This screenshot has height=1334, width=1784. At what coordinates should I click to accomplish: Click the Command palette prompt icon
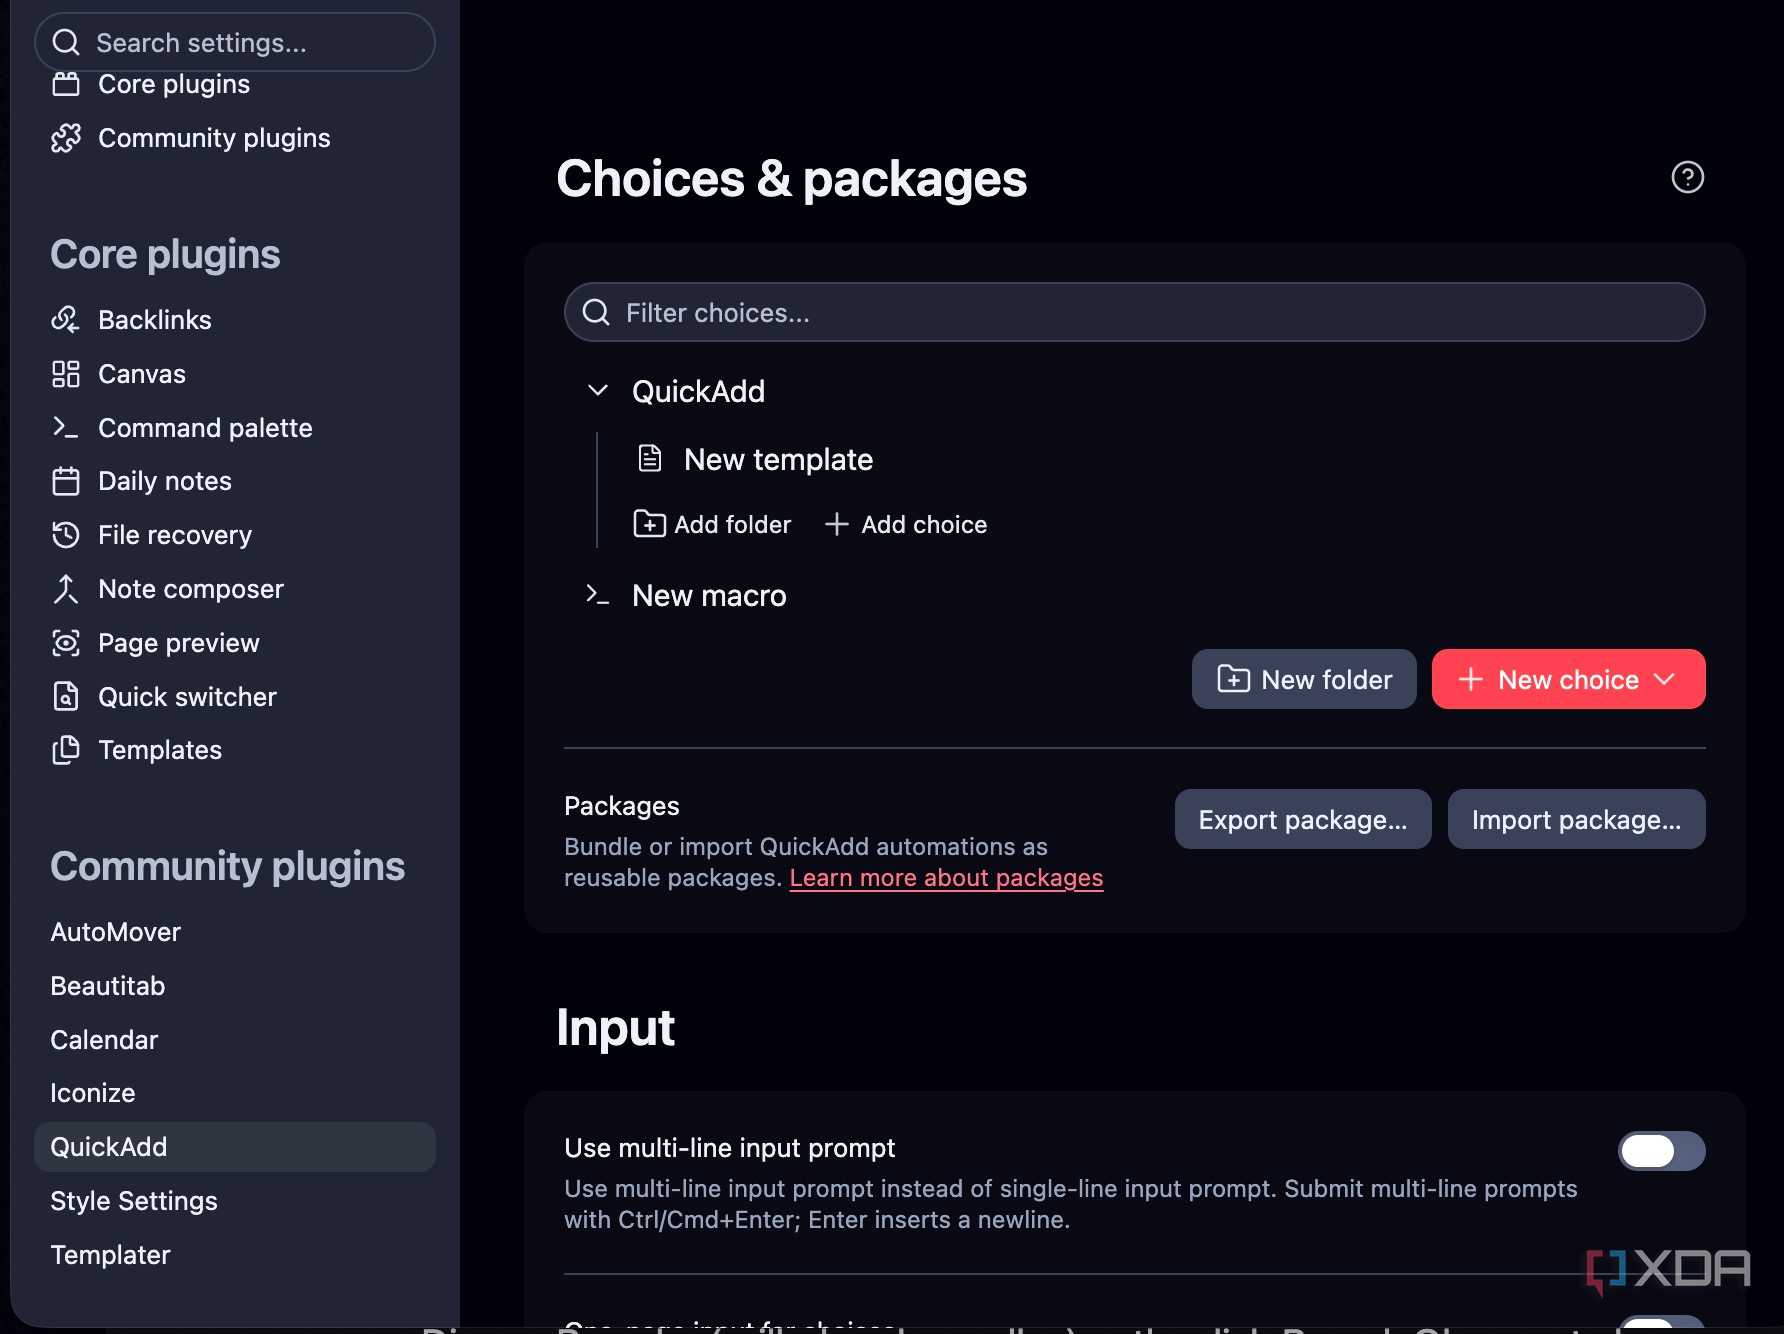(66, 427)
